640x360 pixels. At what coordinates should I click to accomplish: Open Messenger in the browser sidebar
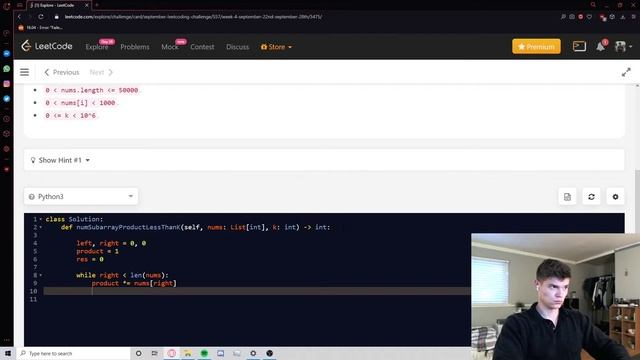[7, 53]
